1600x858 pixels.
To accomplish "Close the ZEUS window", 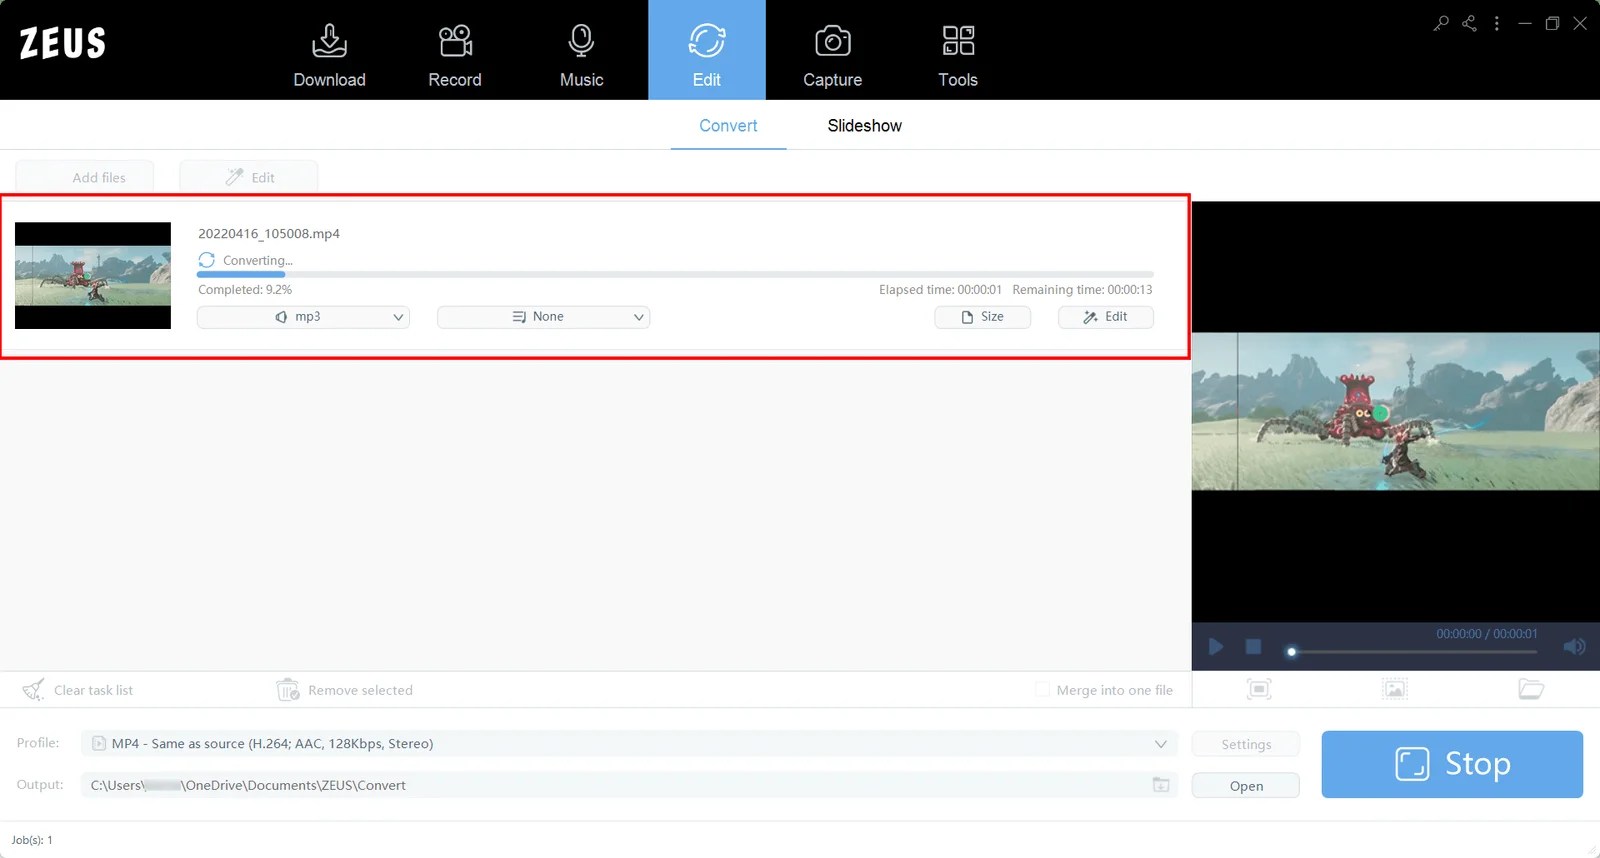I will [x=1580, y=23].
